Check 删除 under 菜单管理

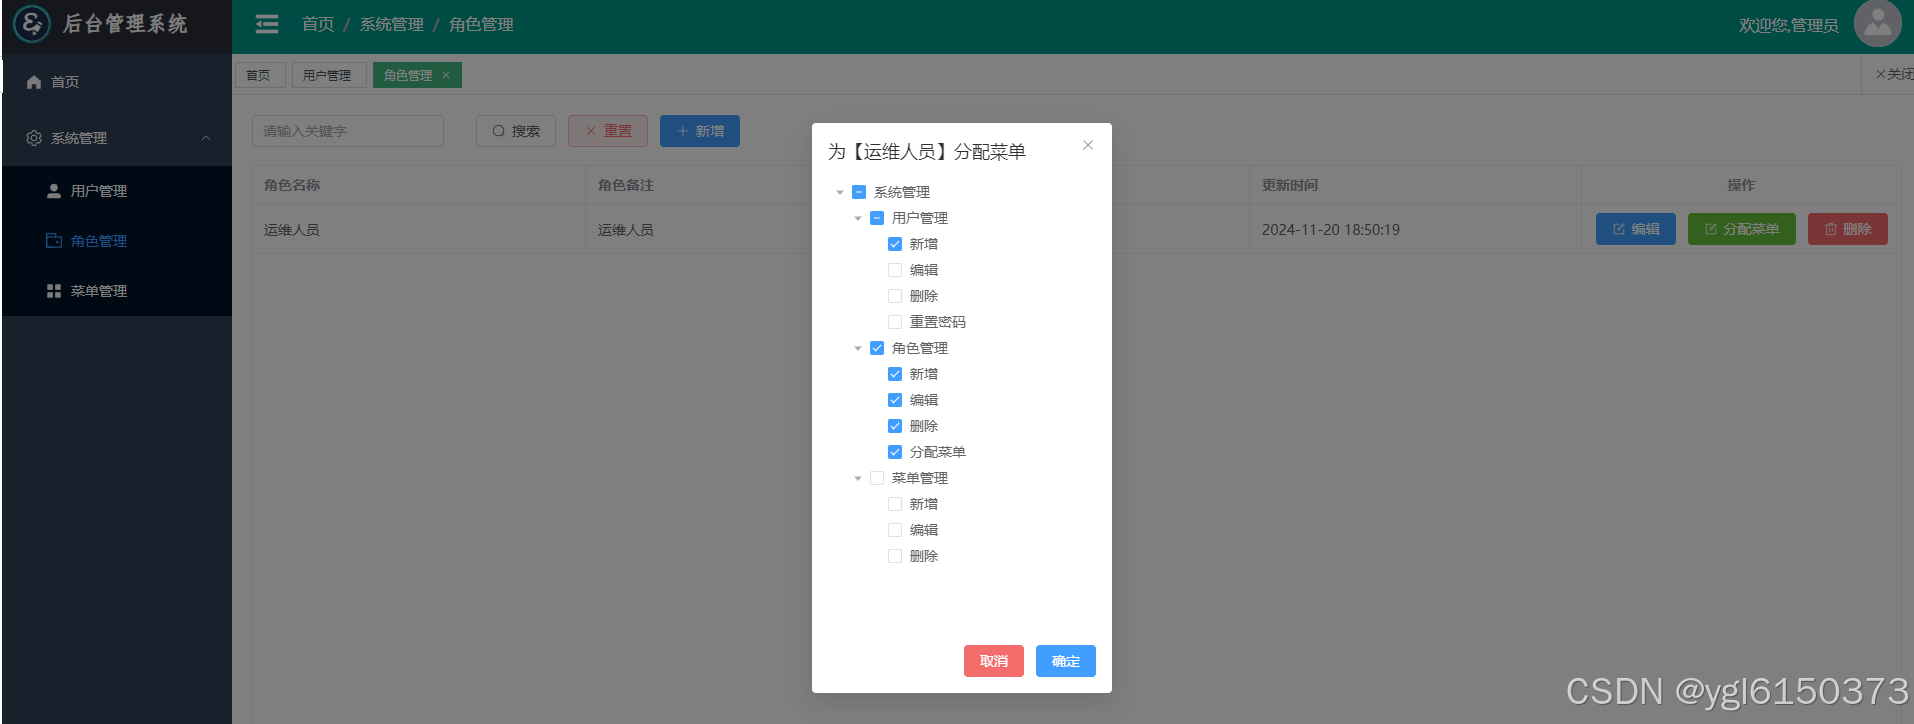point(895,556)
